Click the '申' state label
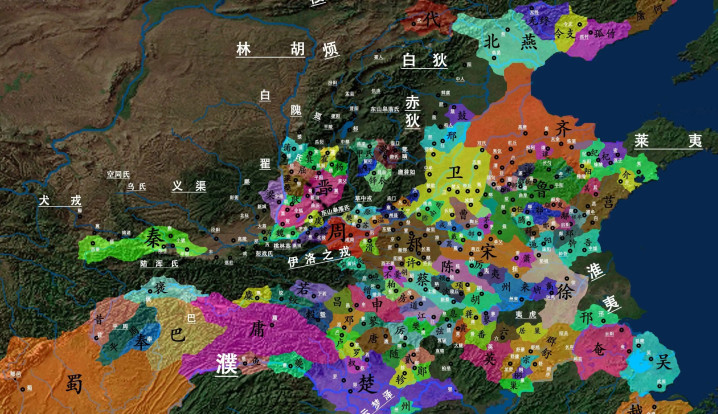The height and width of the screenshot is (414, 718). coord(378,304)
